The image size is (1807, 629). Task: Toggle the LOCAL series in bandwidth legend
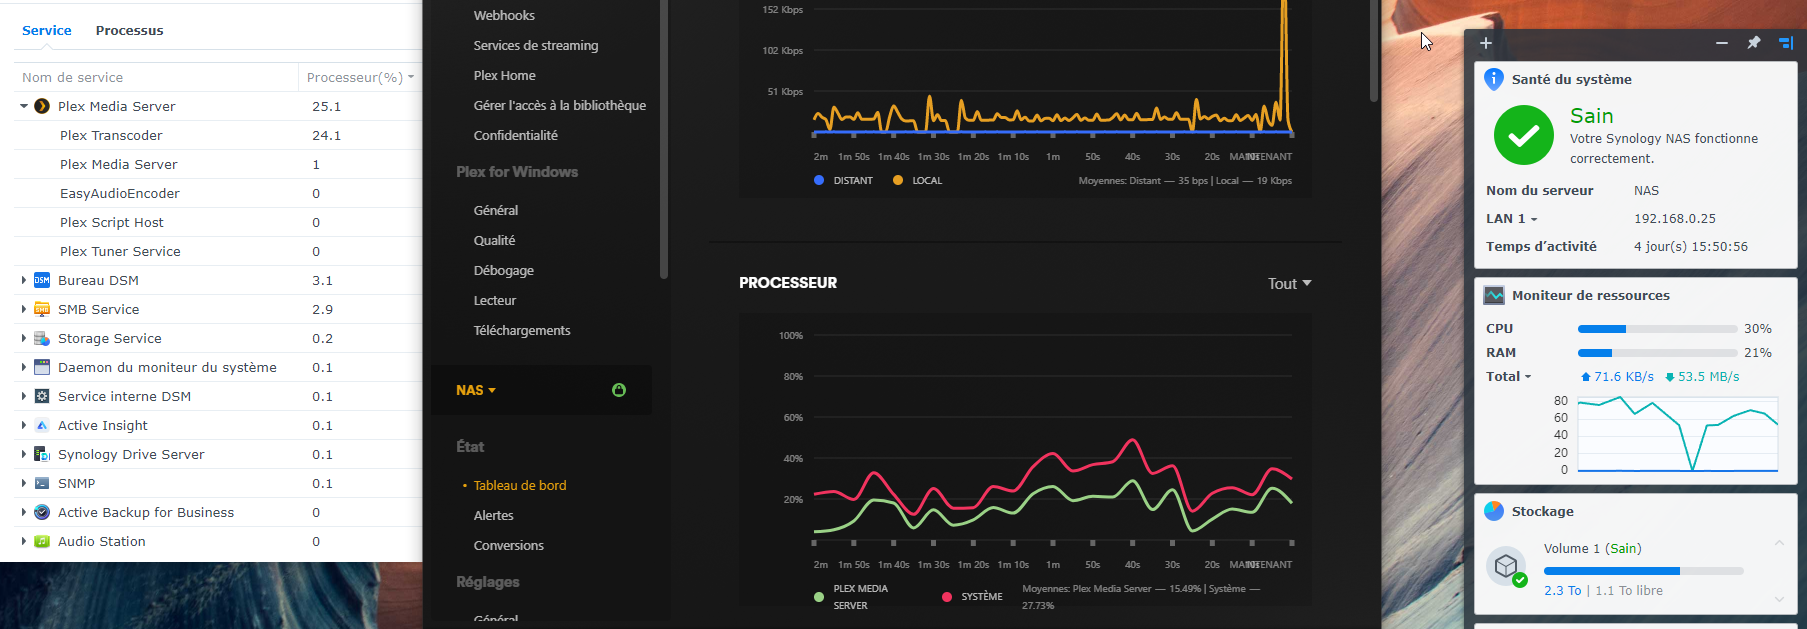(898, 181)
